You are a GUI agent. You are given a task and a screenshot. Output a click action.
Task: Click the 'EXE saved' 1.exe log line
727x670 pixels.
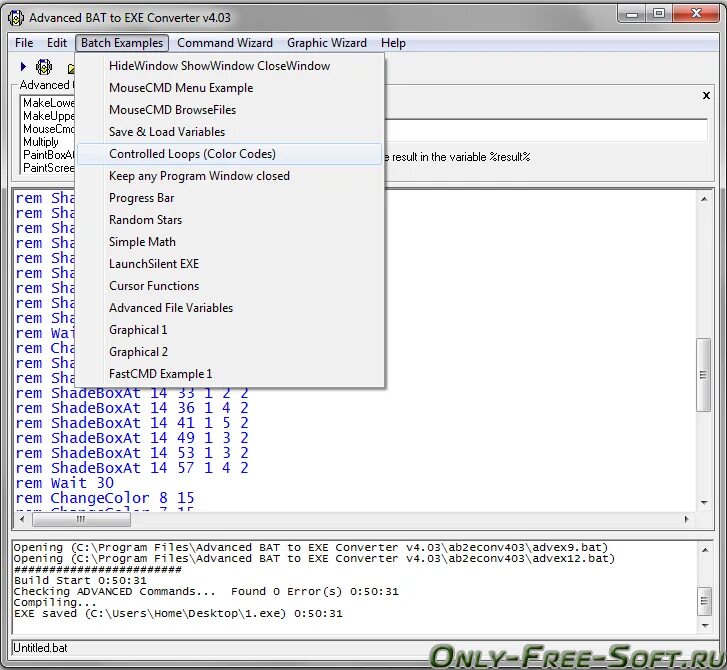pyautogui.click(x=178, y=614)
